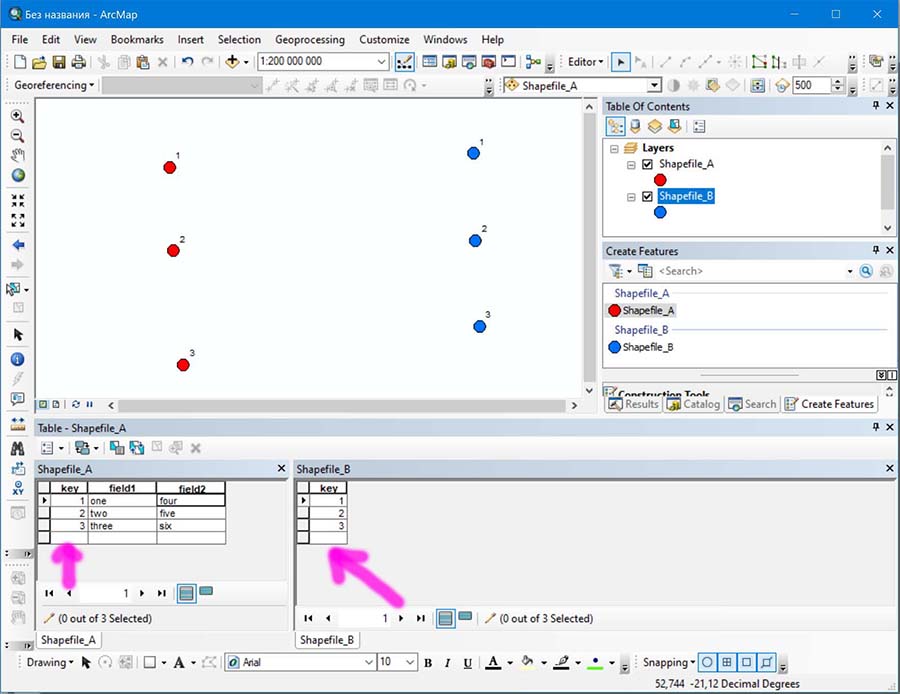Open the Snapping dropdown menu
Screen dimensions: 900x694
(669, 662)
